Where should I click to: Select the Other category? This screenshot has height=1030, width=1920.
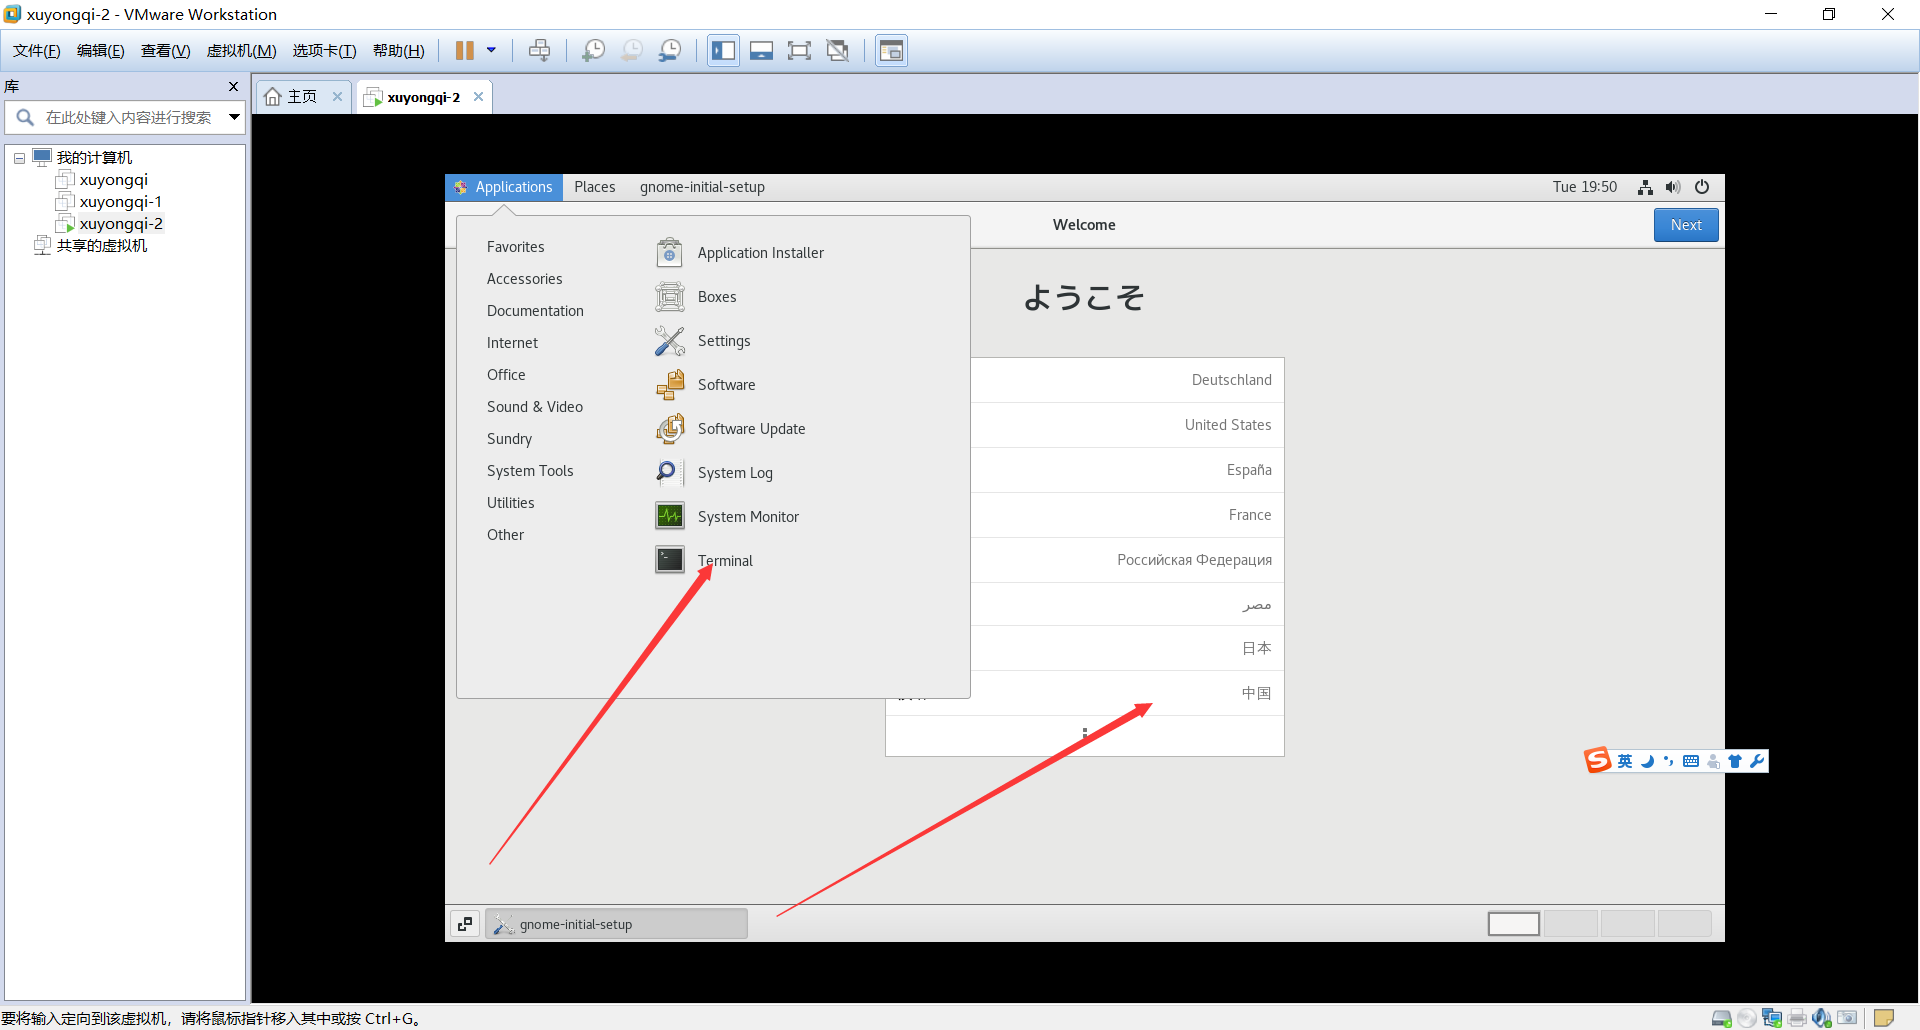pyautogui.click(x=505, y=535)
